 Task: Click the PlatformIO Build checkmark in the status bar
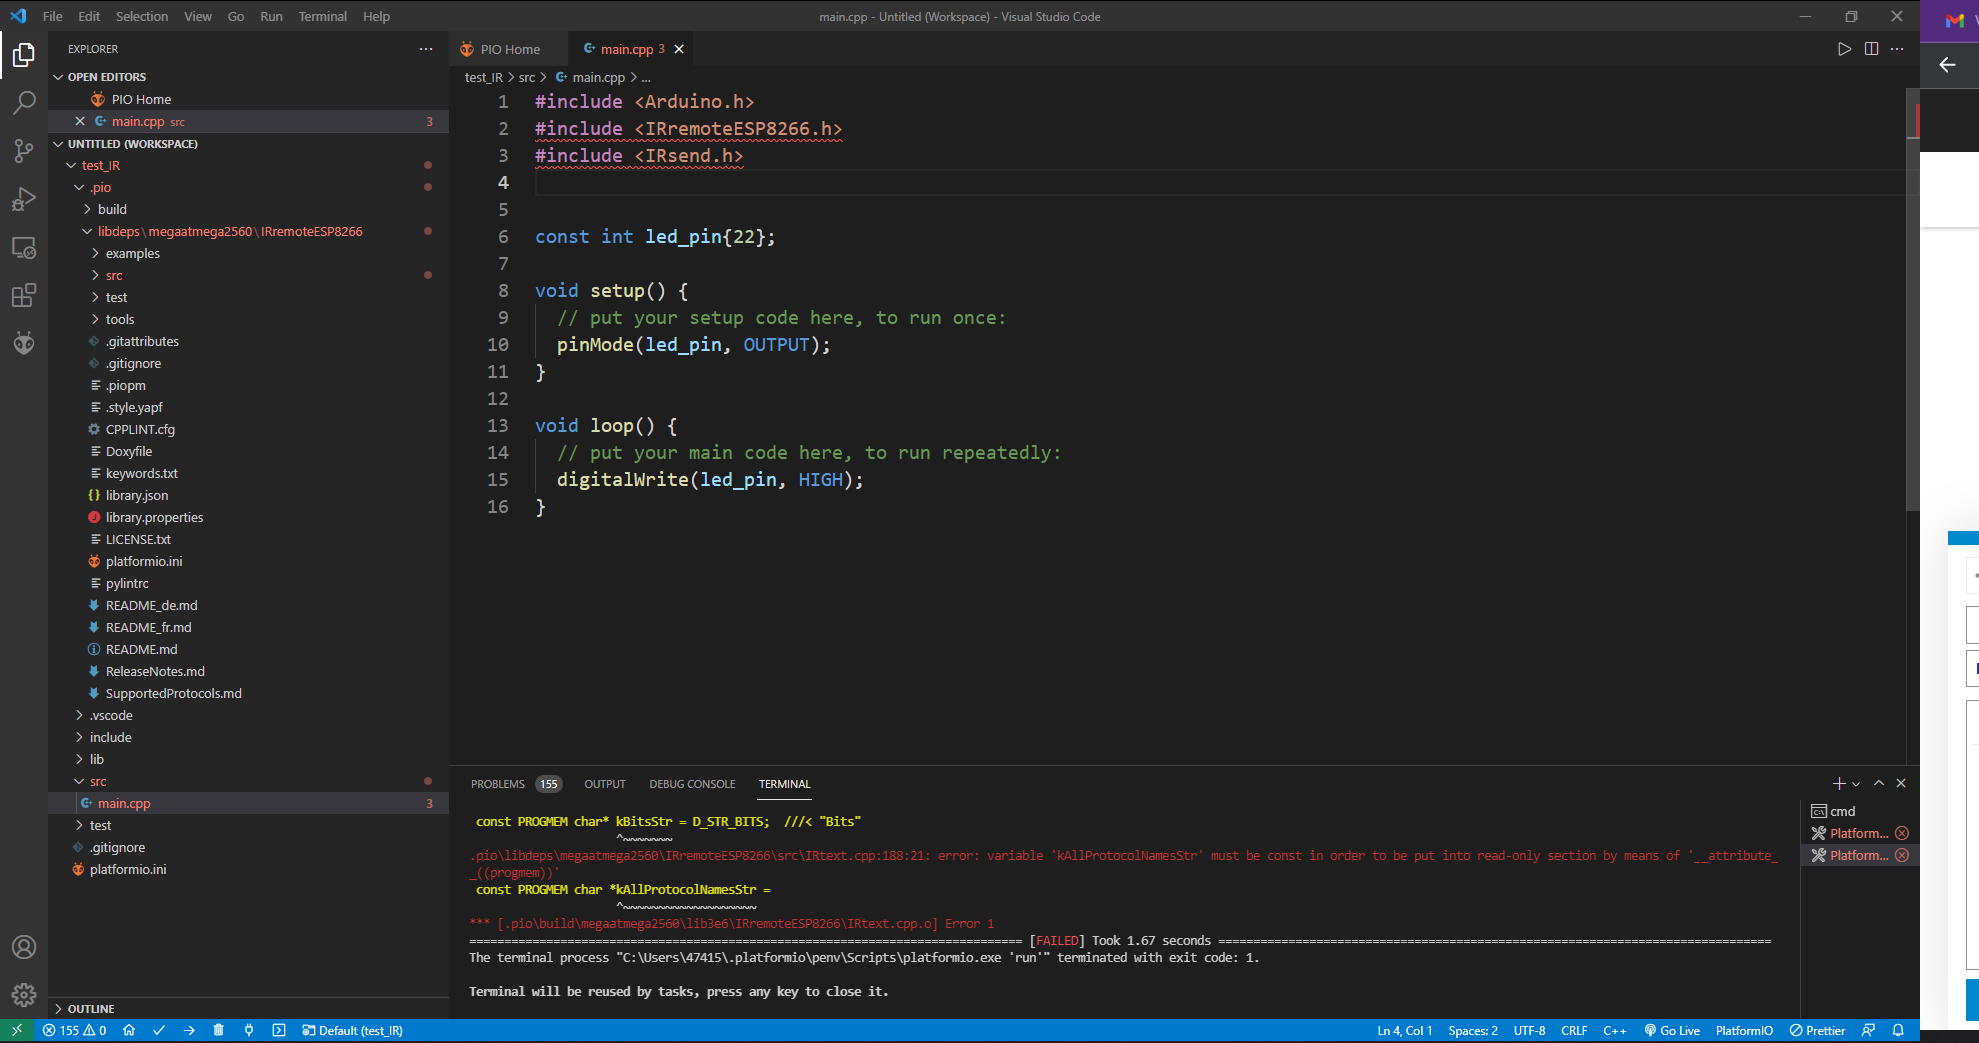point(159,1030)
